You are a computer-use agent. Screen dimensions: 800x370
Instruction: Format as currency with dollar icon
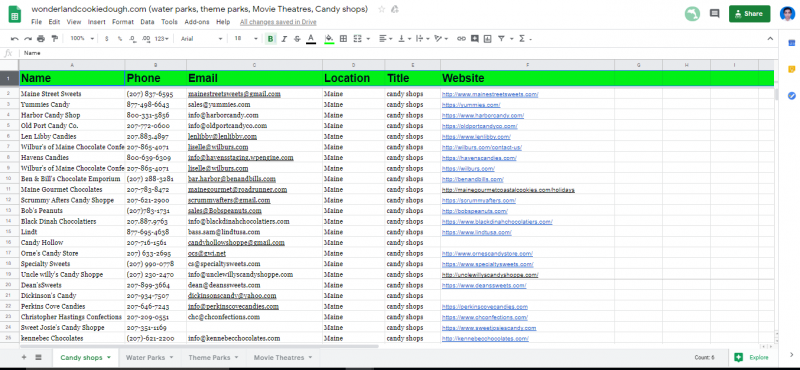click(x=107, y=39)
